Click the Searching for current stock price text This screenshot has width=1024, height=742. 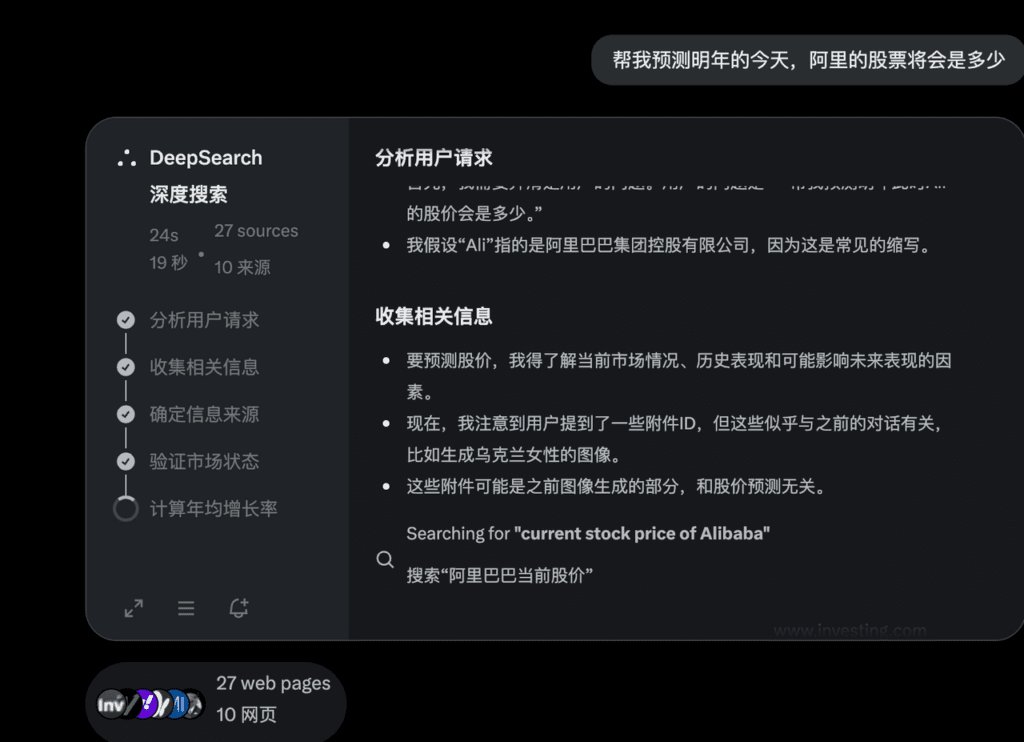point(588,534)
